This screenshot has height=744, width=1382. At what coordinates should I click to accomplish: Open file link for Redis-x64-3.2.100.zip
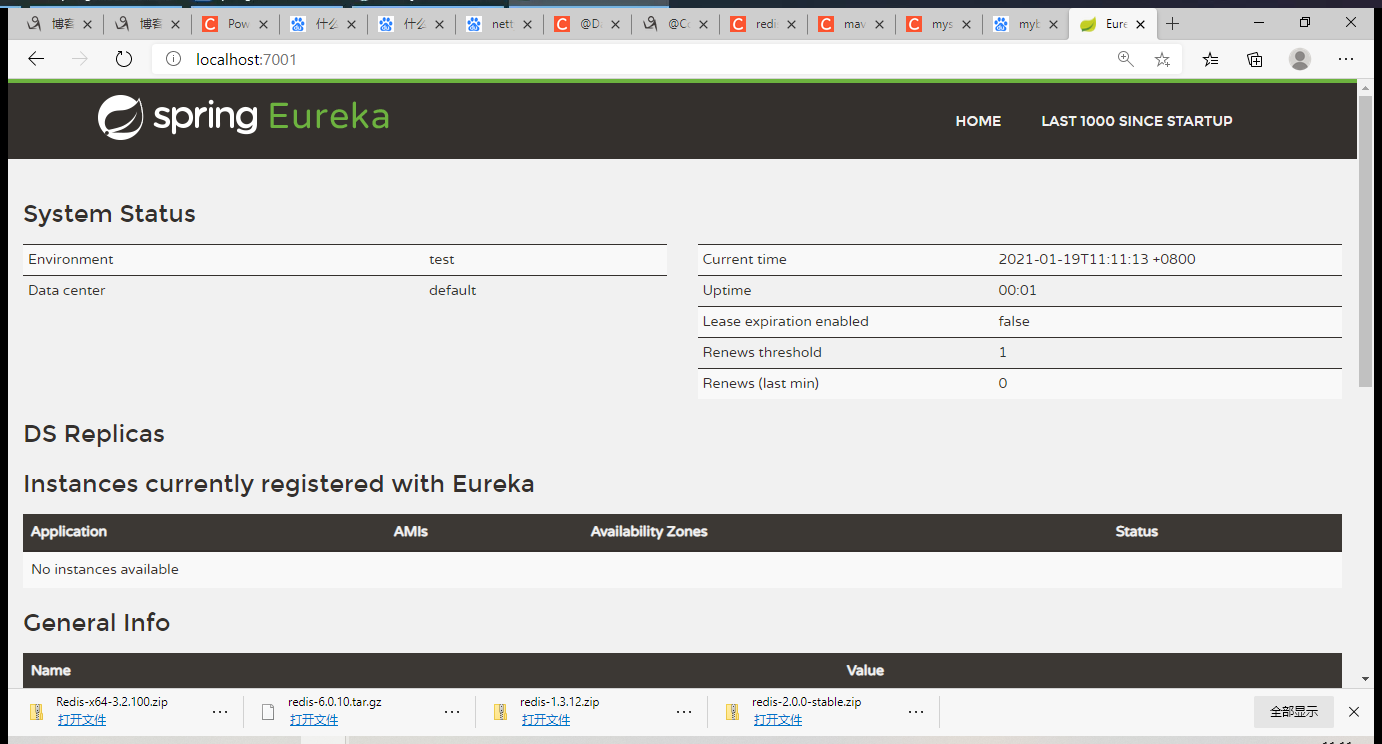(x=82, y=720)
